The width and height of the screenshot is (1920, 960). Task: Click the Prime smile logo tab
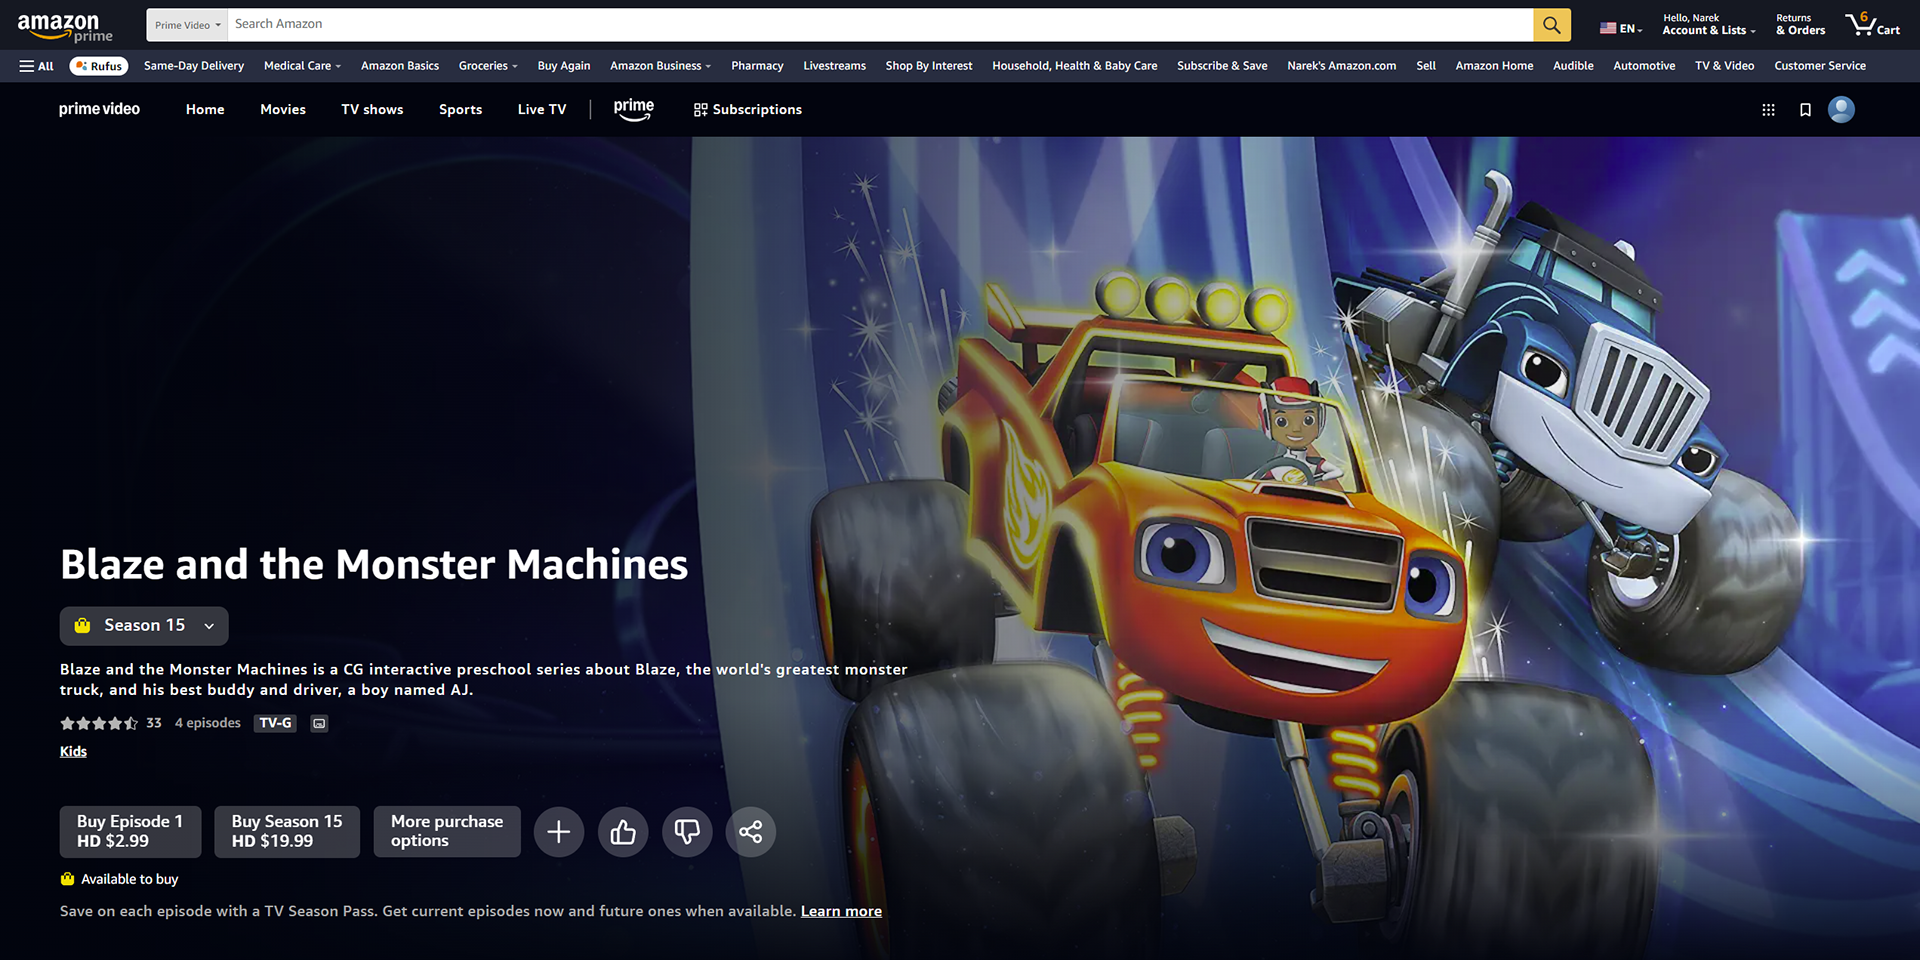click(x=634, y=109)
